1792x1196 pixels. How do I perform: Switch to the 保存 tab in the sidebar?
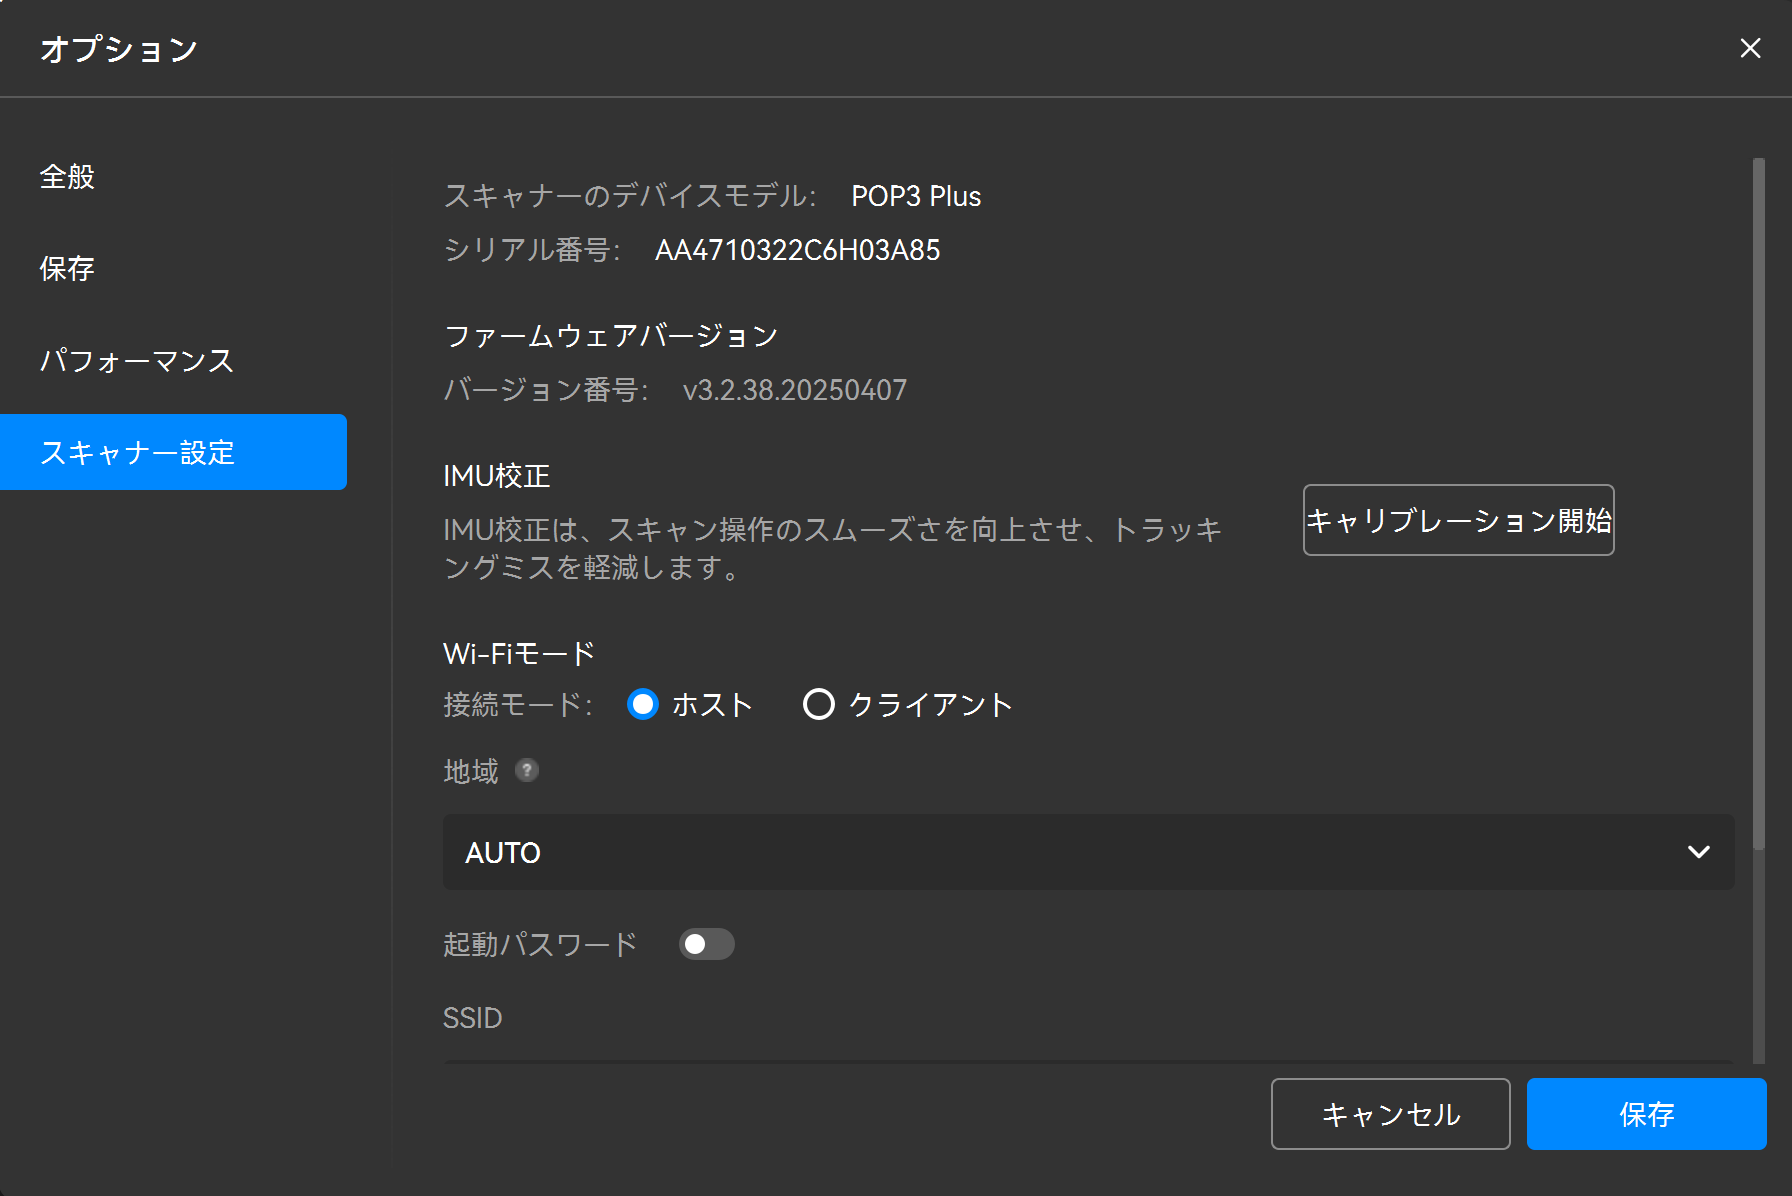pyautogui.click(x=67, y=269)
